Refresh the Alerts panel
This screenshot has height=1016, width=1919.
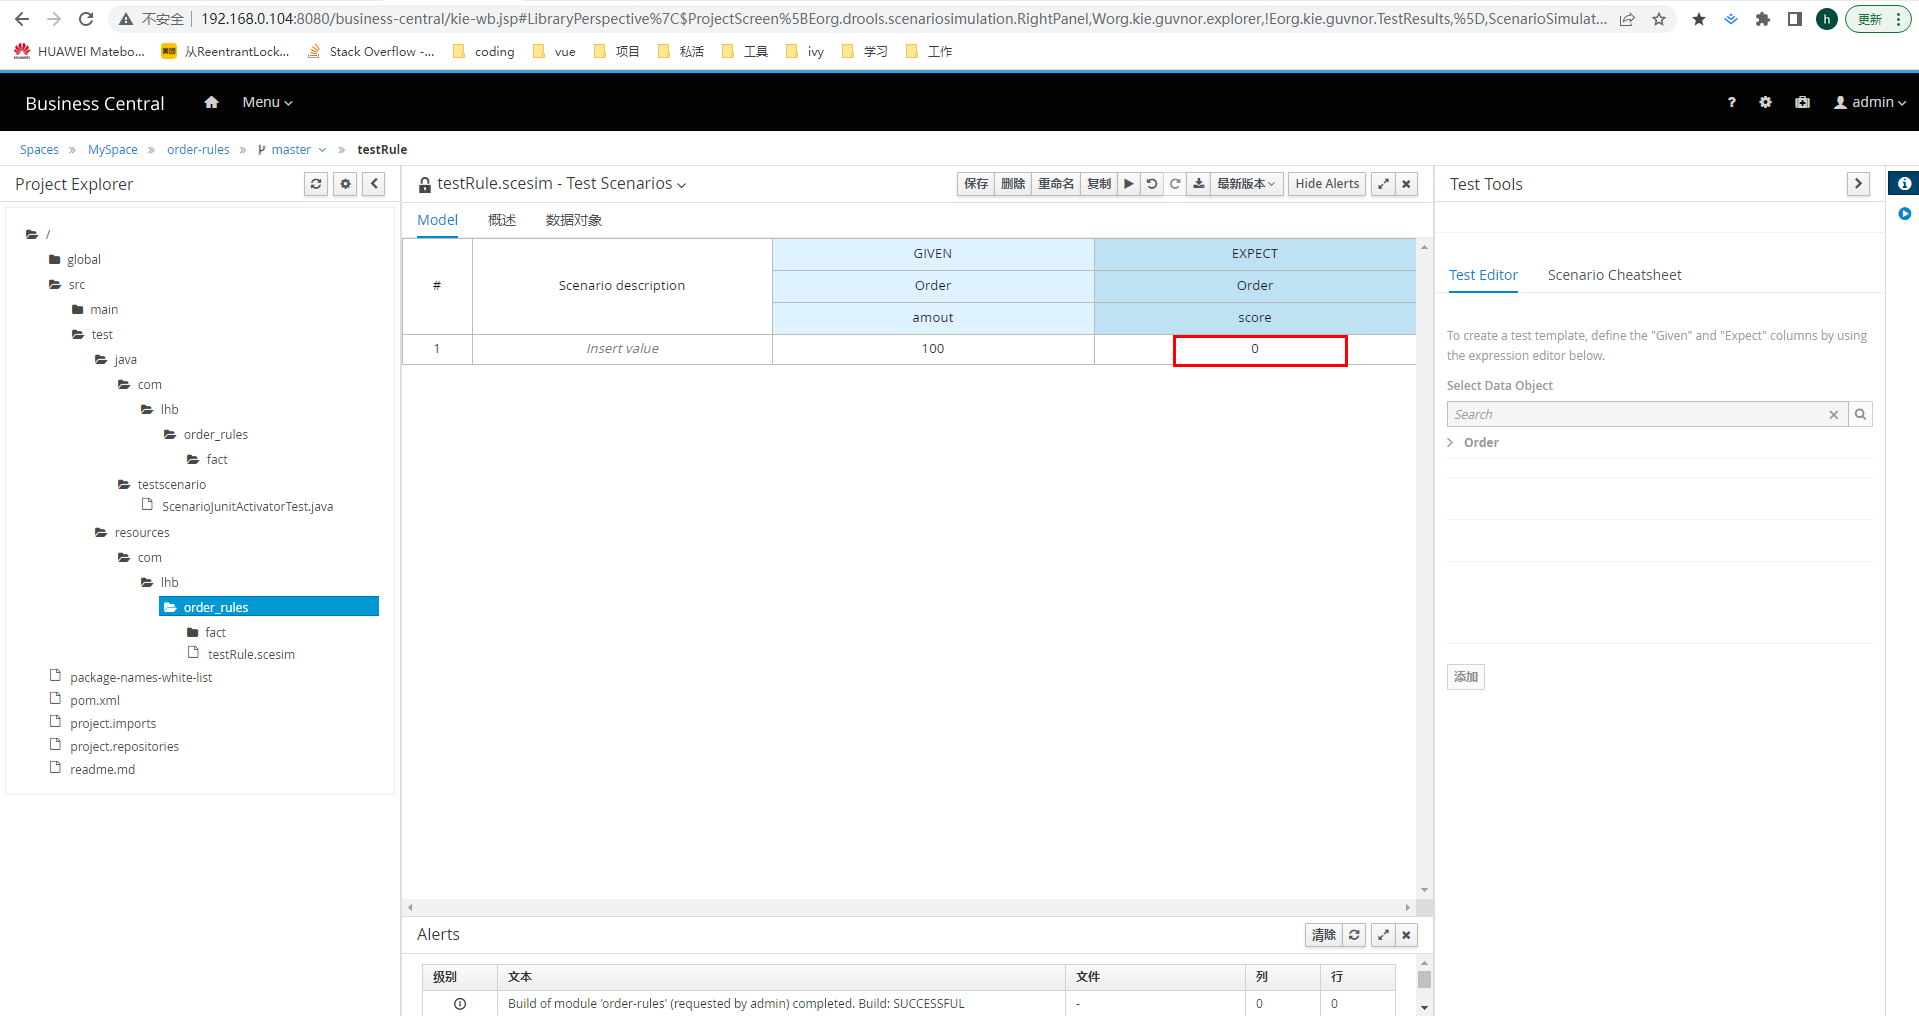(x=1354, y=935)
